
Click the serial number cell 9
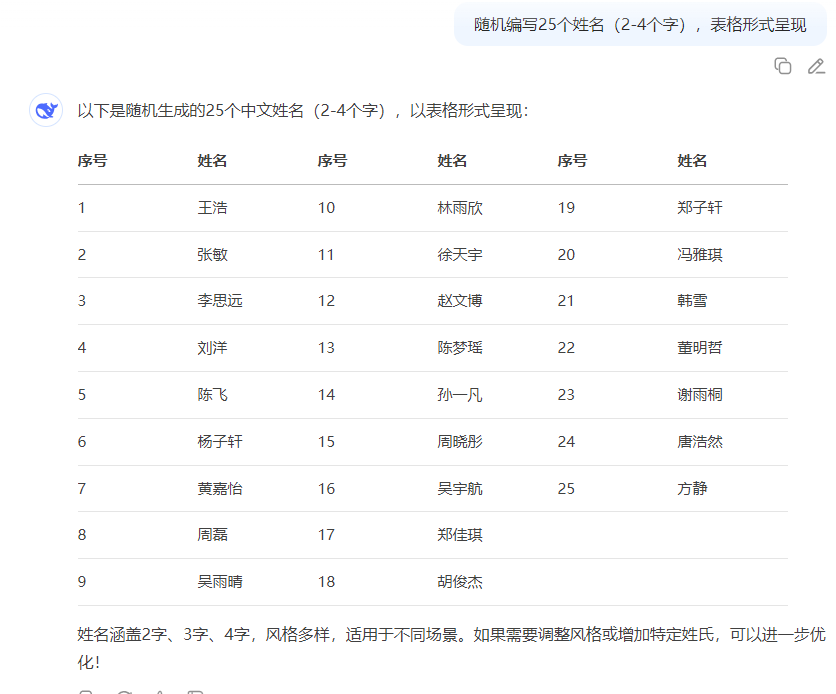point(82,582)
